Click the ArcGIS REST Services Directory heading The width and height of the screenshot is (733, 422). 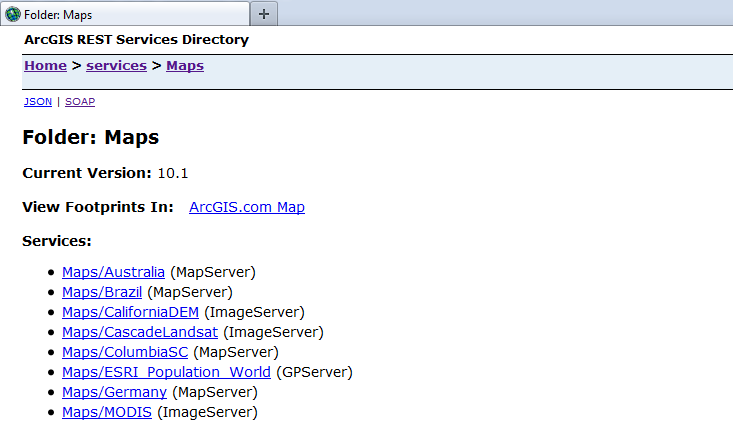pos(136,40)
